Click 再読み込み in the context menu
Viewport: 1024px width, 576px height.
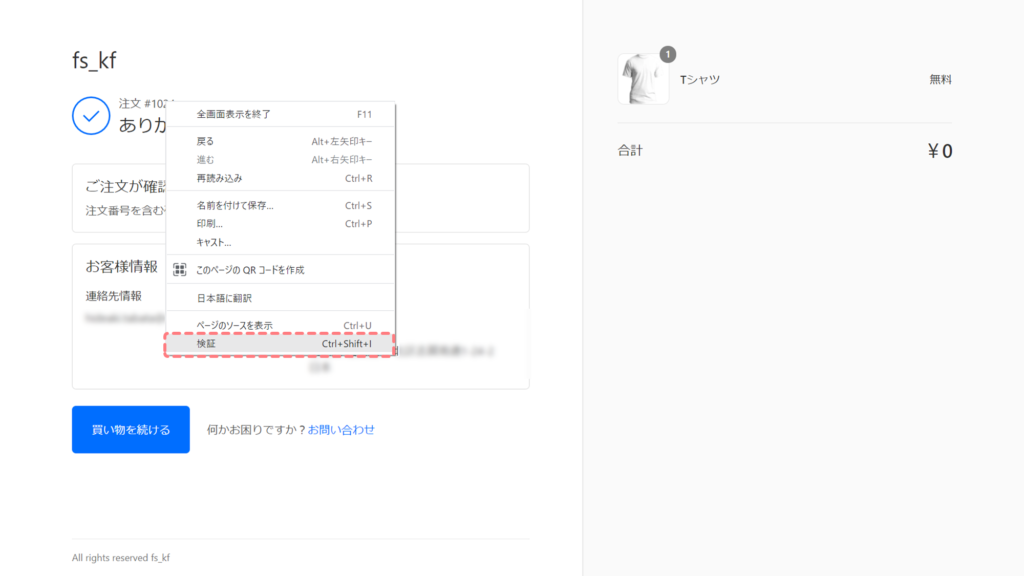click(280, 178)
